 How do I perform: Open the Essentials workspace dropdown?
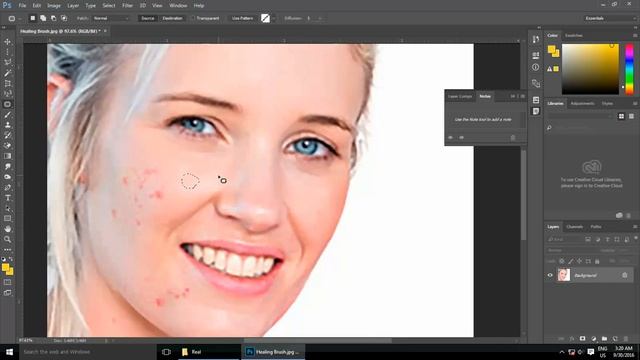tap(609, 18)
